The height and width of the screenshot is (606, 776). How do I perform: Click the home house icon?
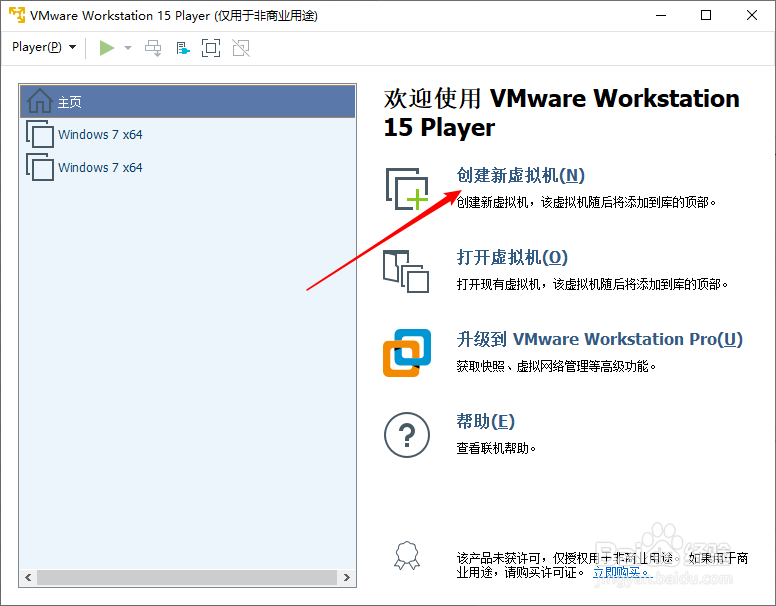(40, 101)
